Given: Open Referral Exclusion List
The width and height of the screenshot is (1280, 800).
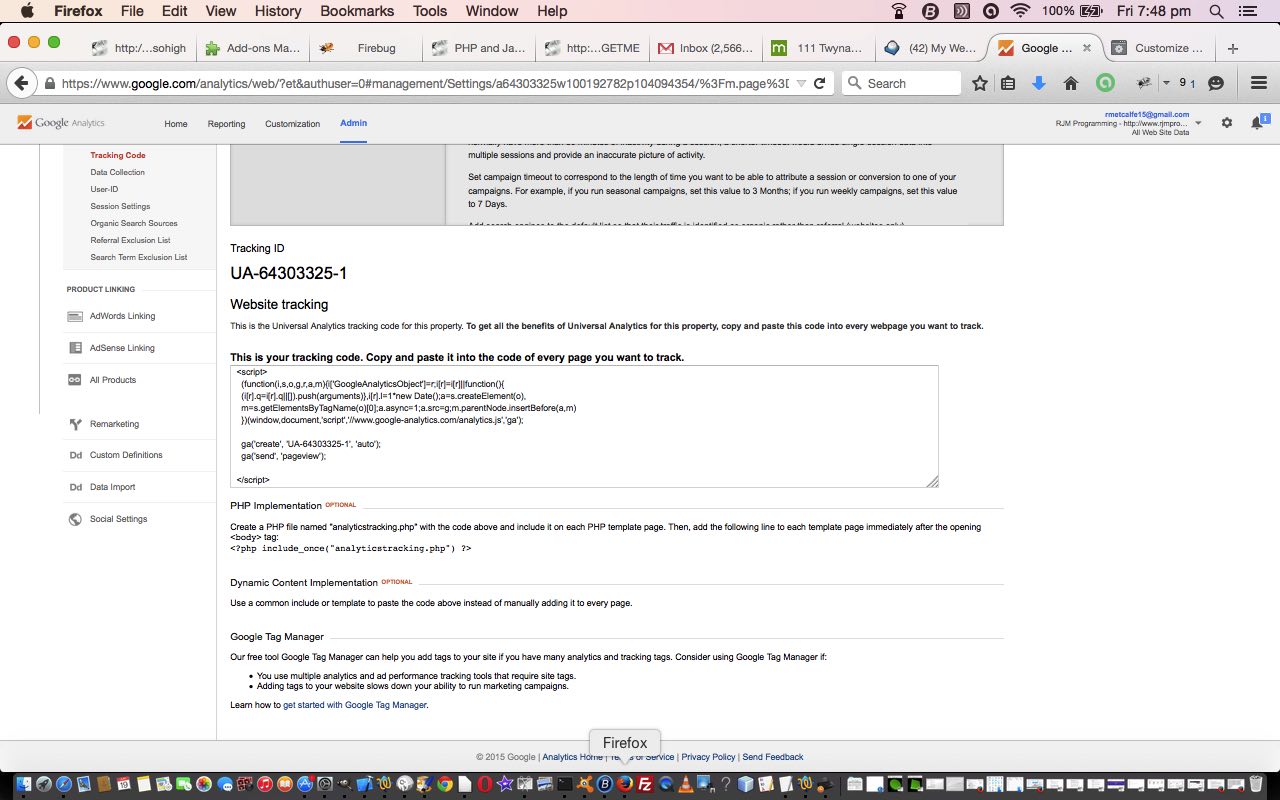Looking at the screenshot, I should 130,240.
